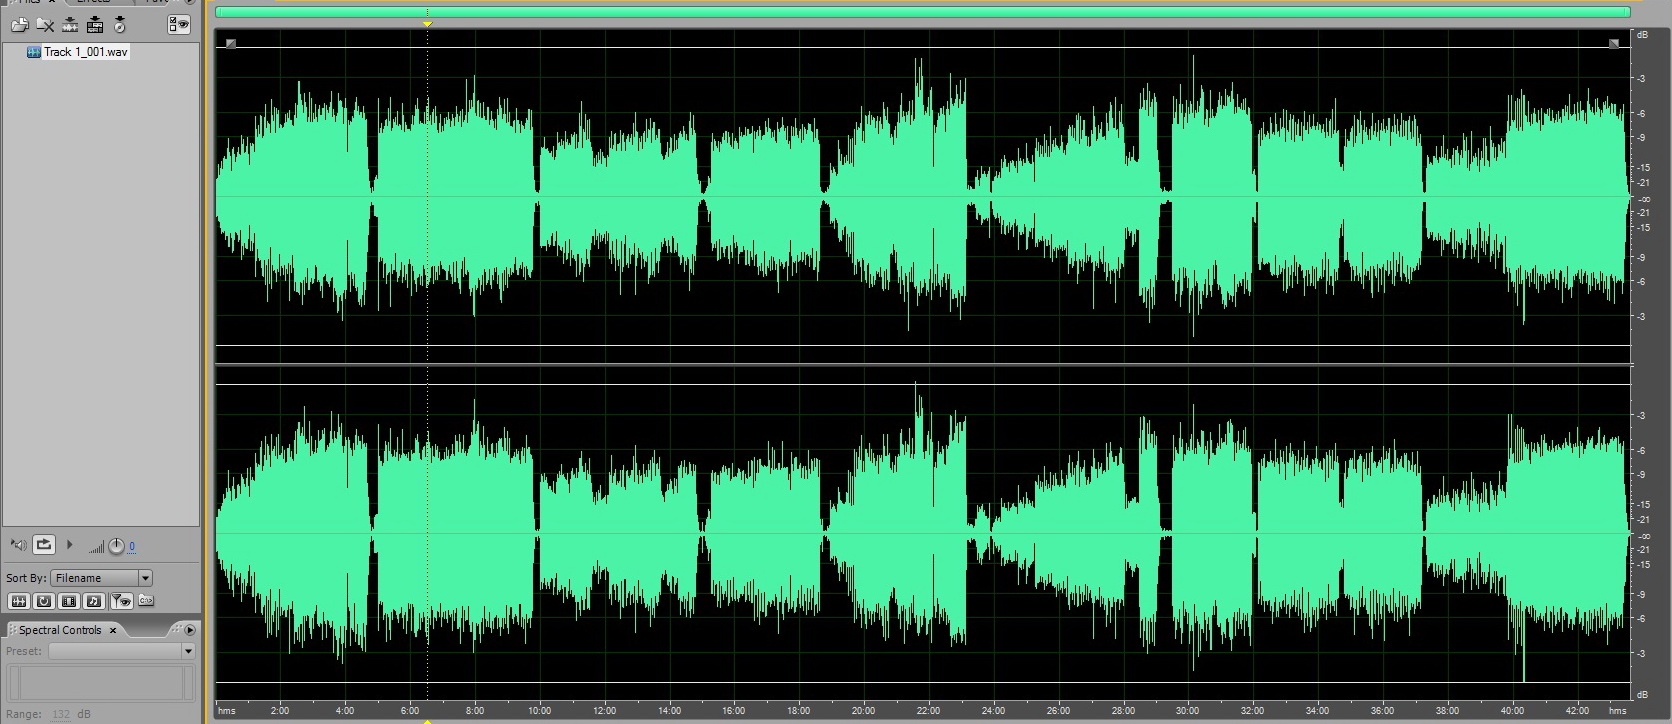
Task: Switch to the Effects tab
Action: [93, 2]
